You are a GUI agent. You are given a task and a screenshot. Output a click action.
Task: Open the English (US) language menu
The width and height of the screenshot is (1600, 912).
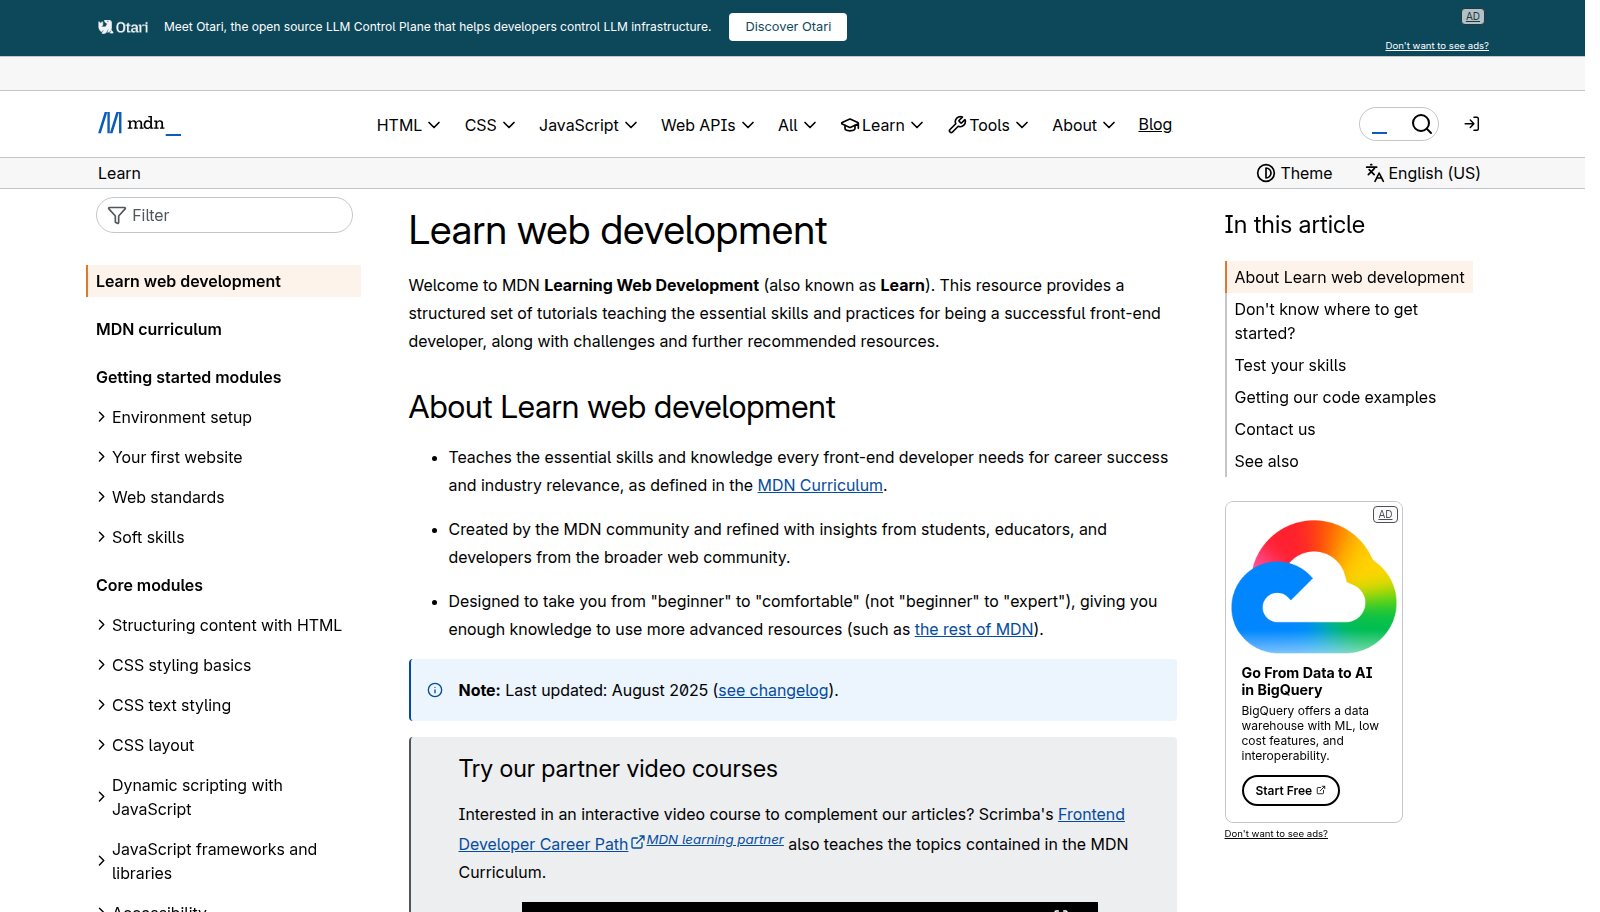point(1422,173)
